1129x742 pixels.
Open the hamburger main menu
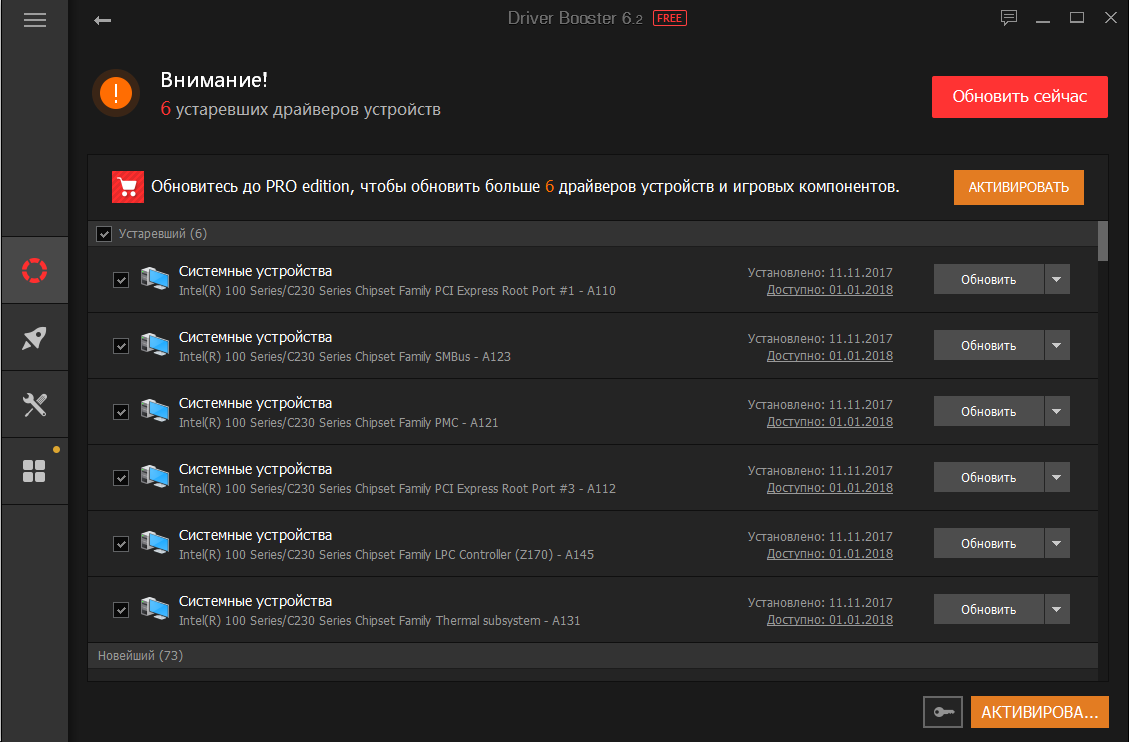[35, 20]
